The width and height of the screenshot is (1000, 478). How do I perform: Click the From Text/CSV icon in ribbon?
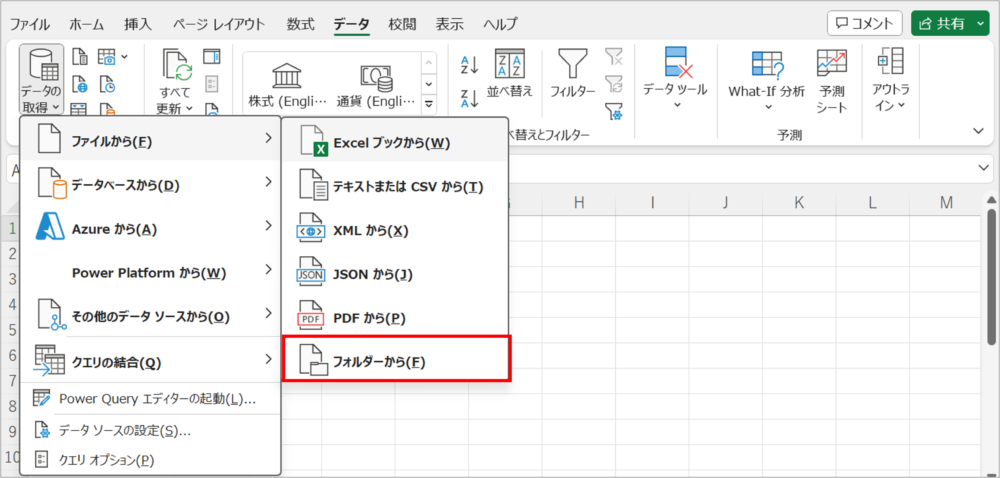coord(80,57)
